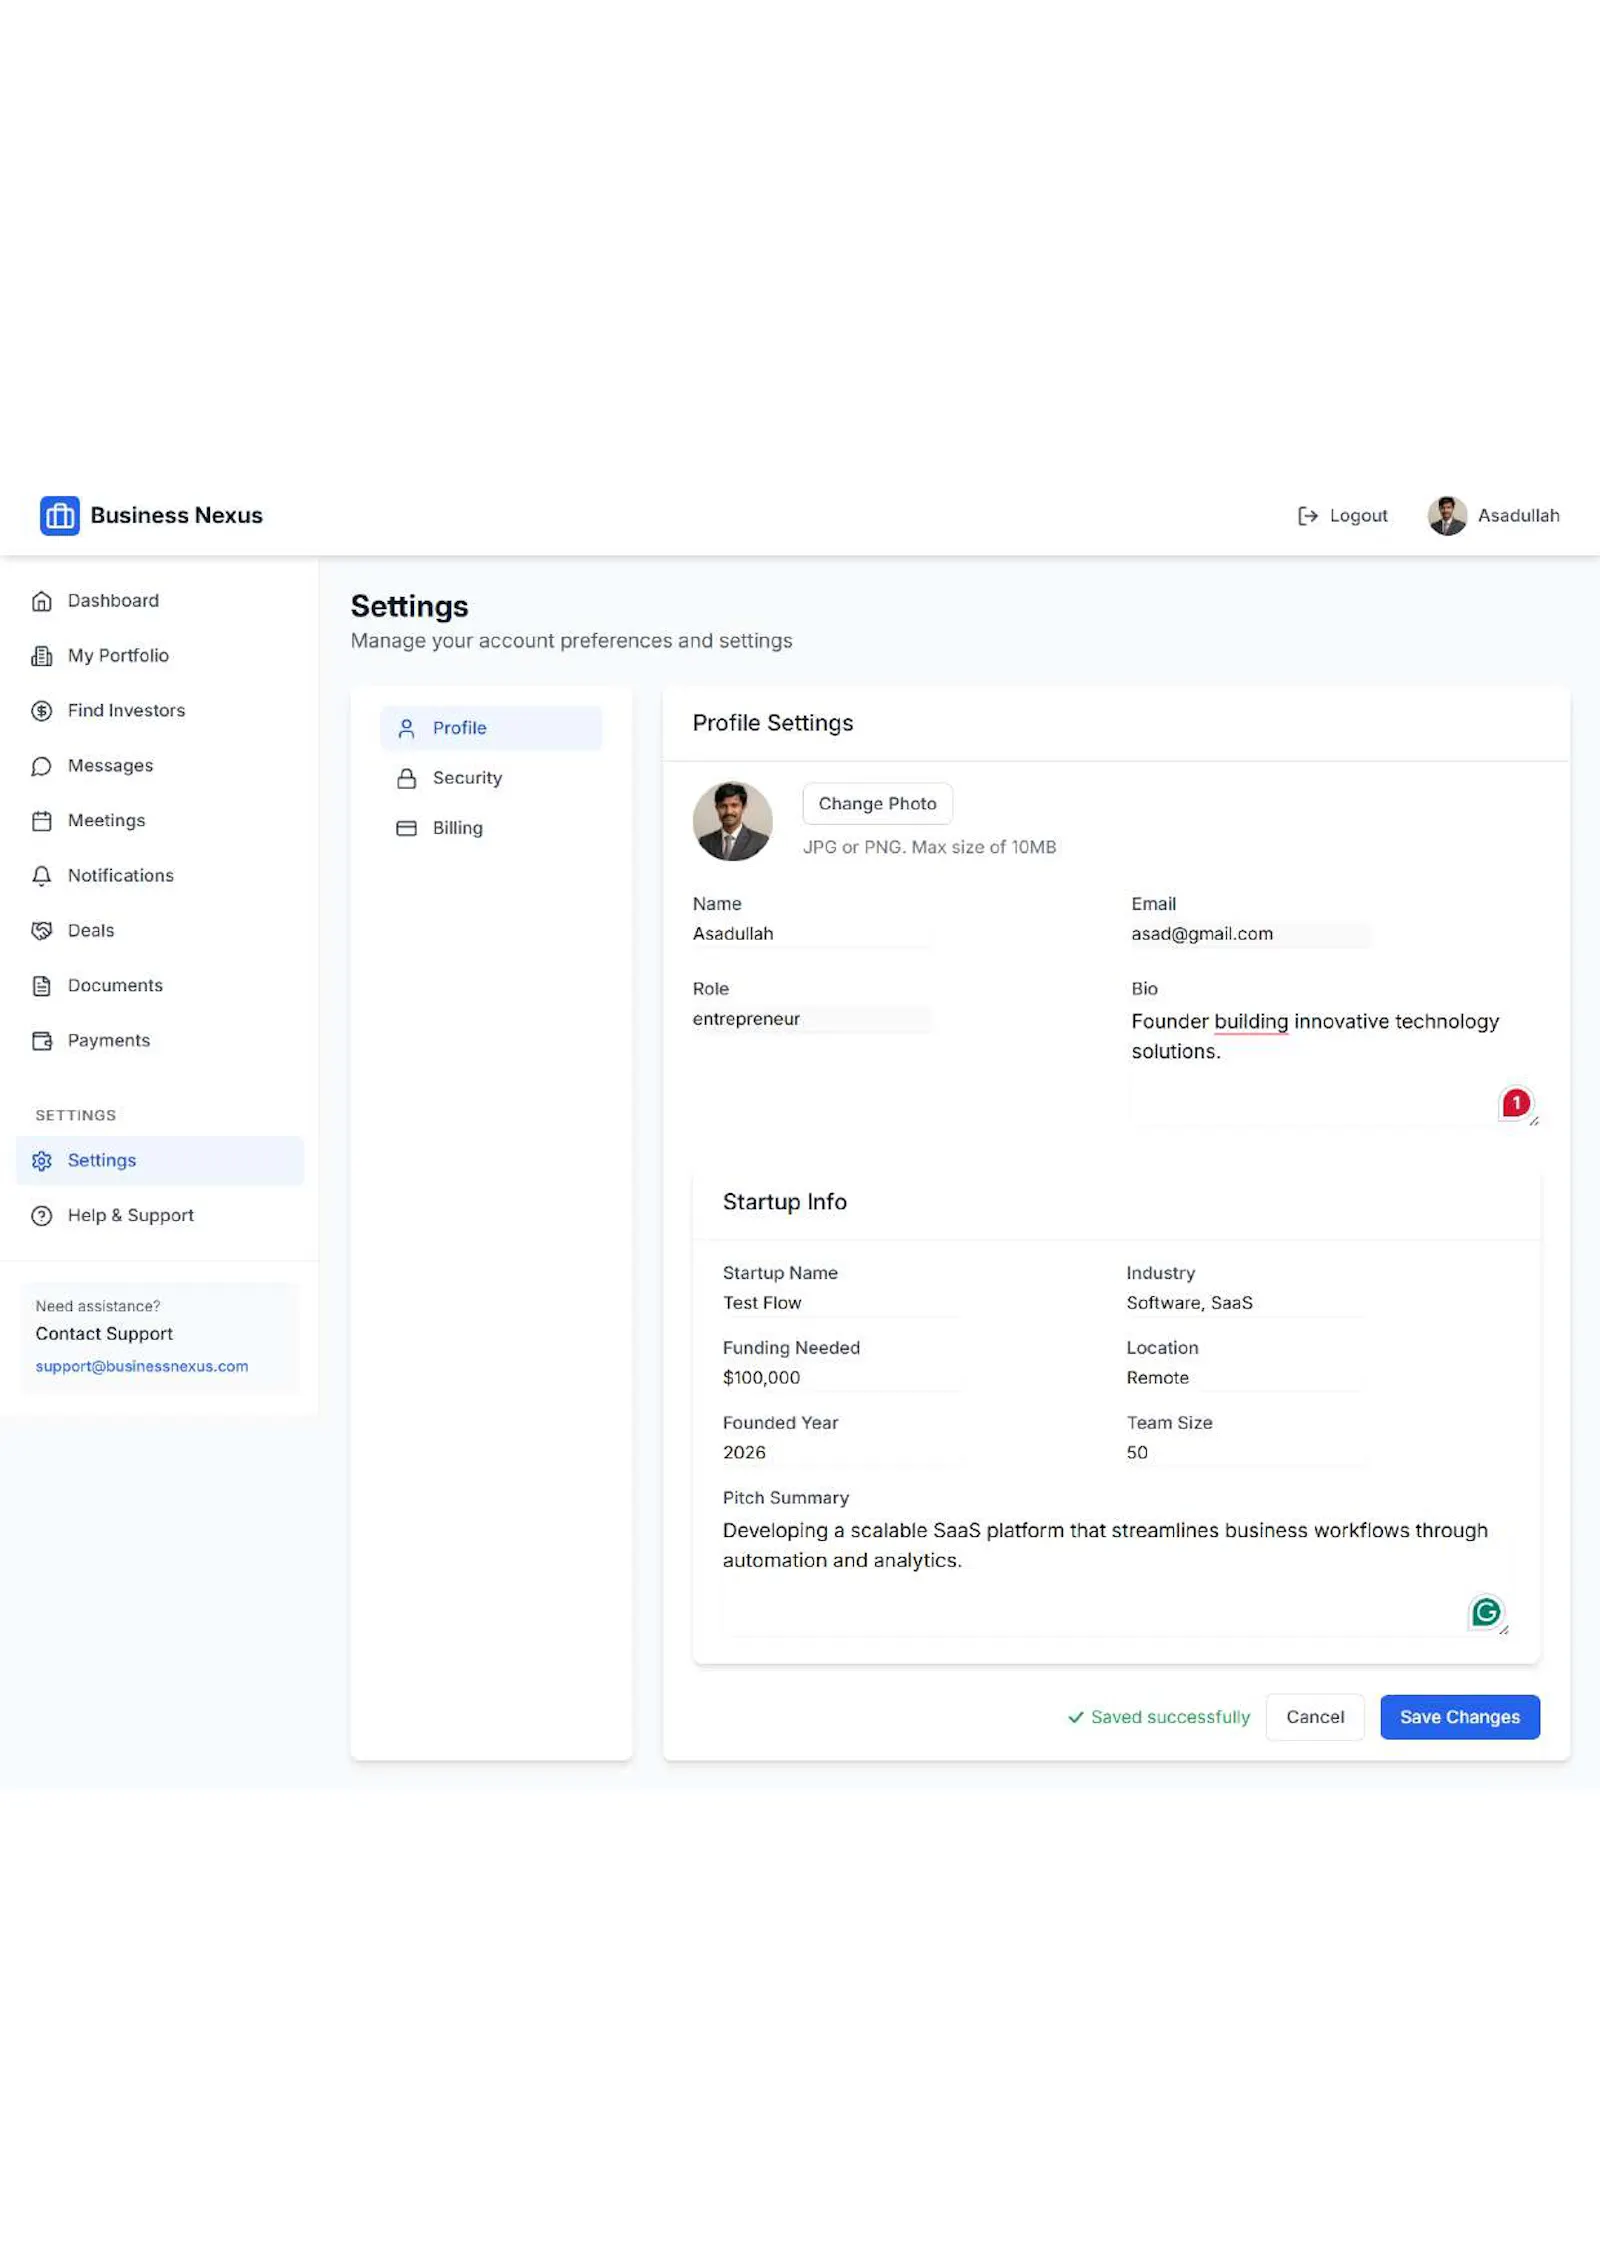1600x2265 pixels.
Task: Click the red Grammarly badge in Bio field
Action: point(1516,1103)
